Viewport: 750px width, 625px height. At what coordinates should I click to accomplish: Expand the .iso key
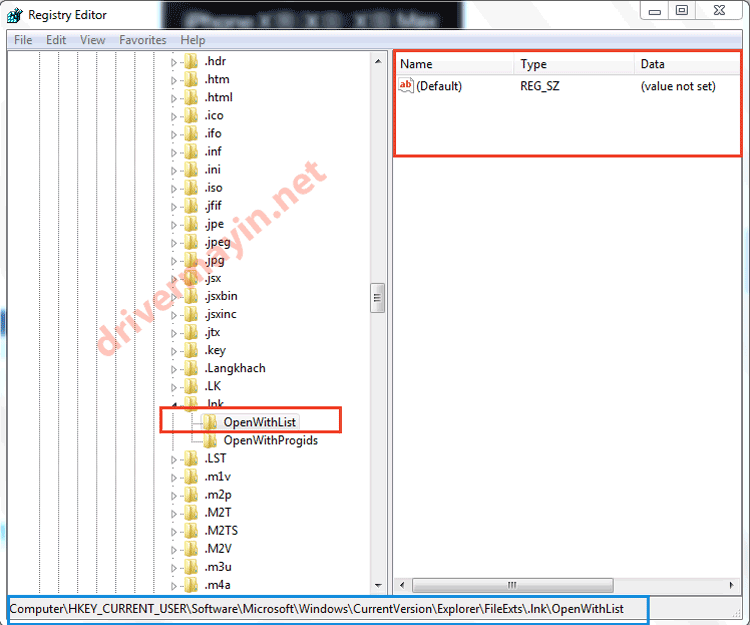click(x=174, y=189)
